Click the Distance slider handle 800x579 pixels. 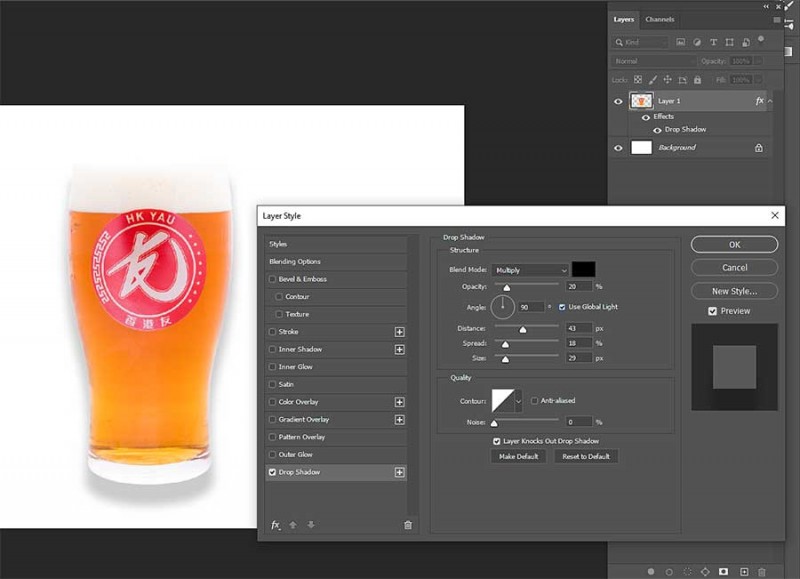[x=522, y=330]
